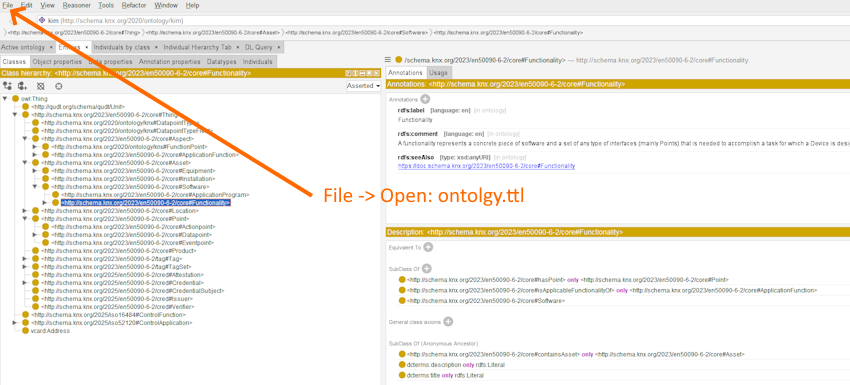Collapse the core#Thing tree node

pos(15,115)
